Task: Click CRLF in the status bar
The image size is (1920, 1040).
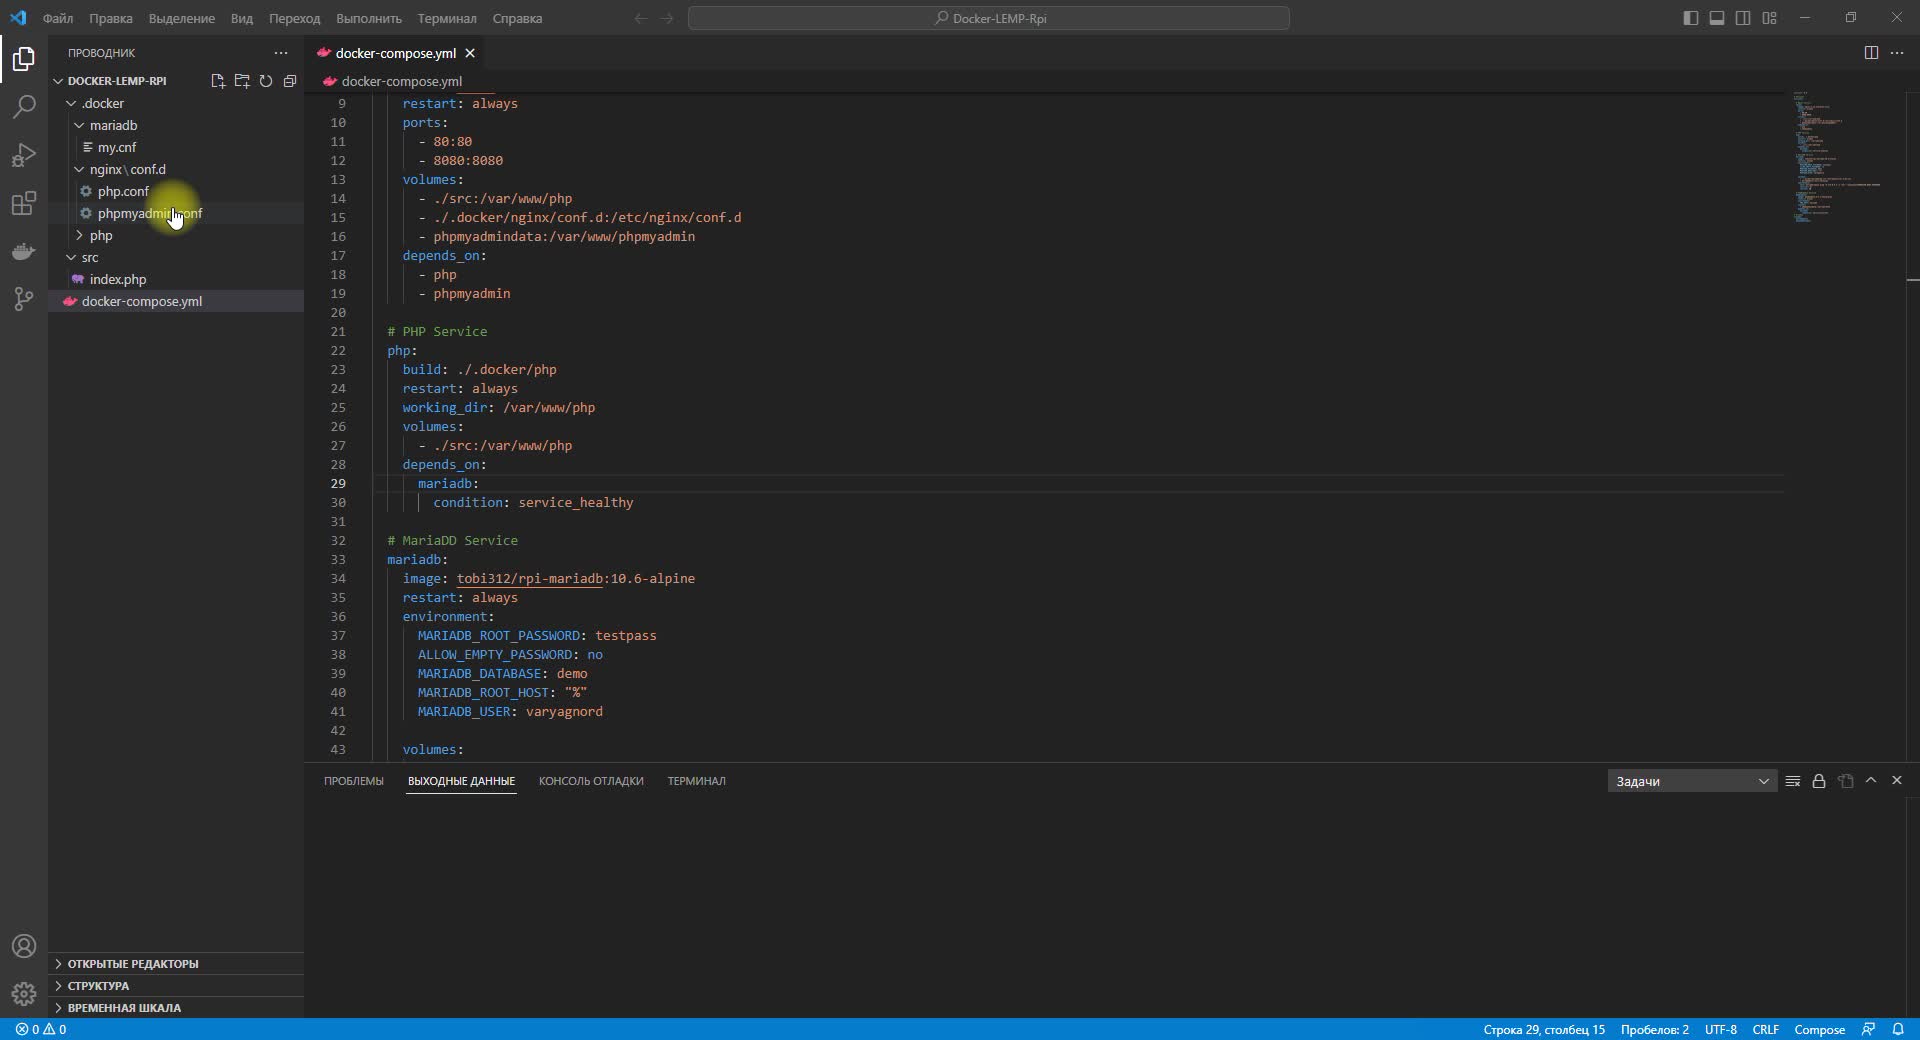Action: (x=1766, y=1029)
